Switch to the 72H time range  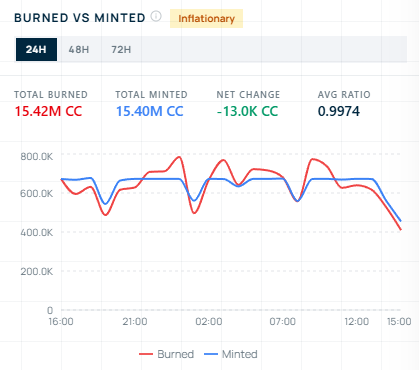[121, 49]
